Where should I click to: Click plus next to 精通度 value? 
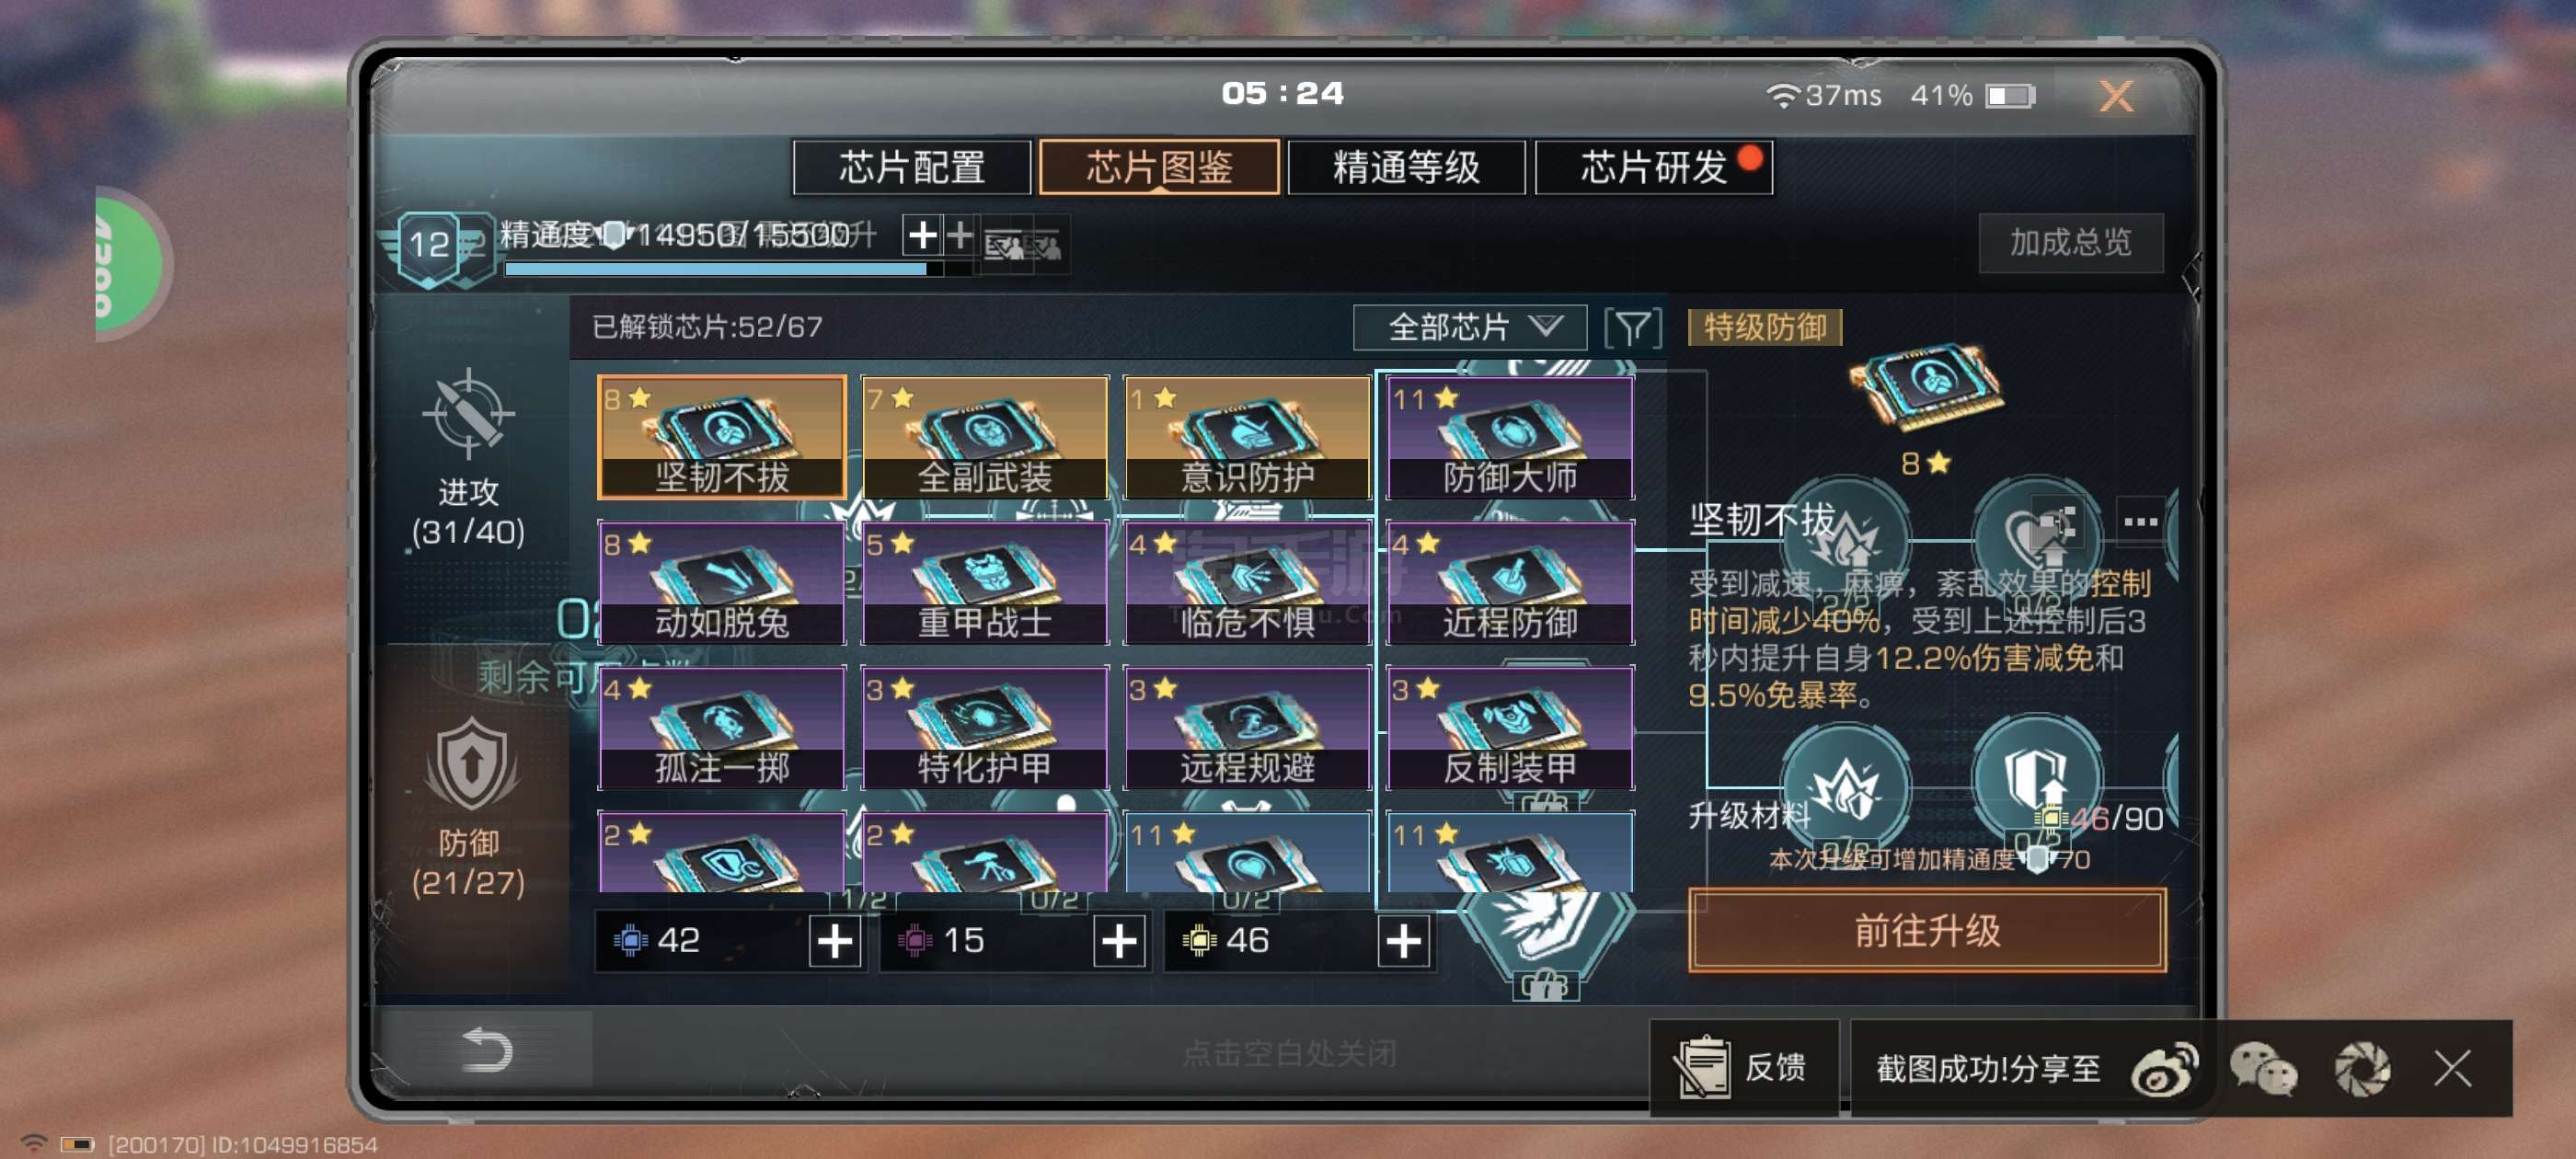coord(922,236)
